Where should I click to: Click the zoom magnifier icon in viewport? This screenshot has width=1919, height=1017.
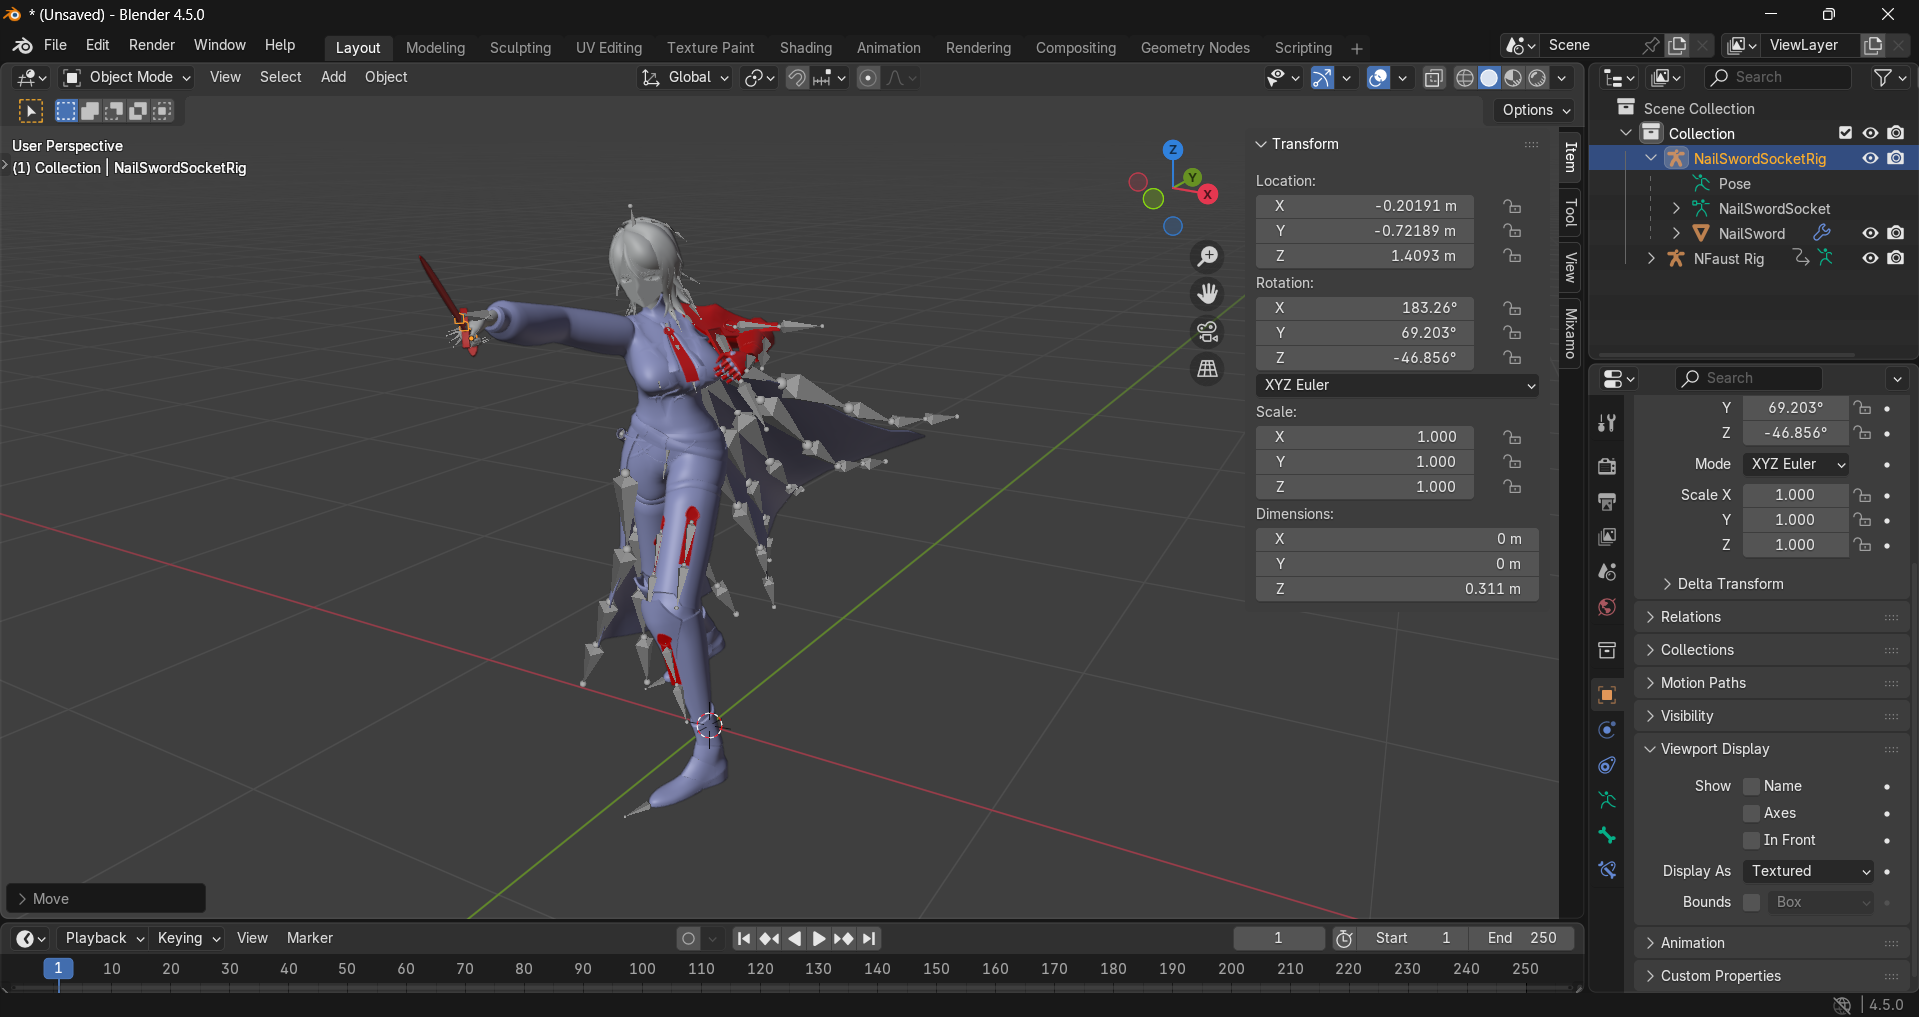[1208, 257]
